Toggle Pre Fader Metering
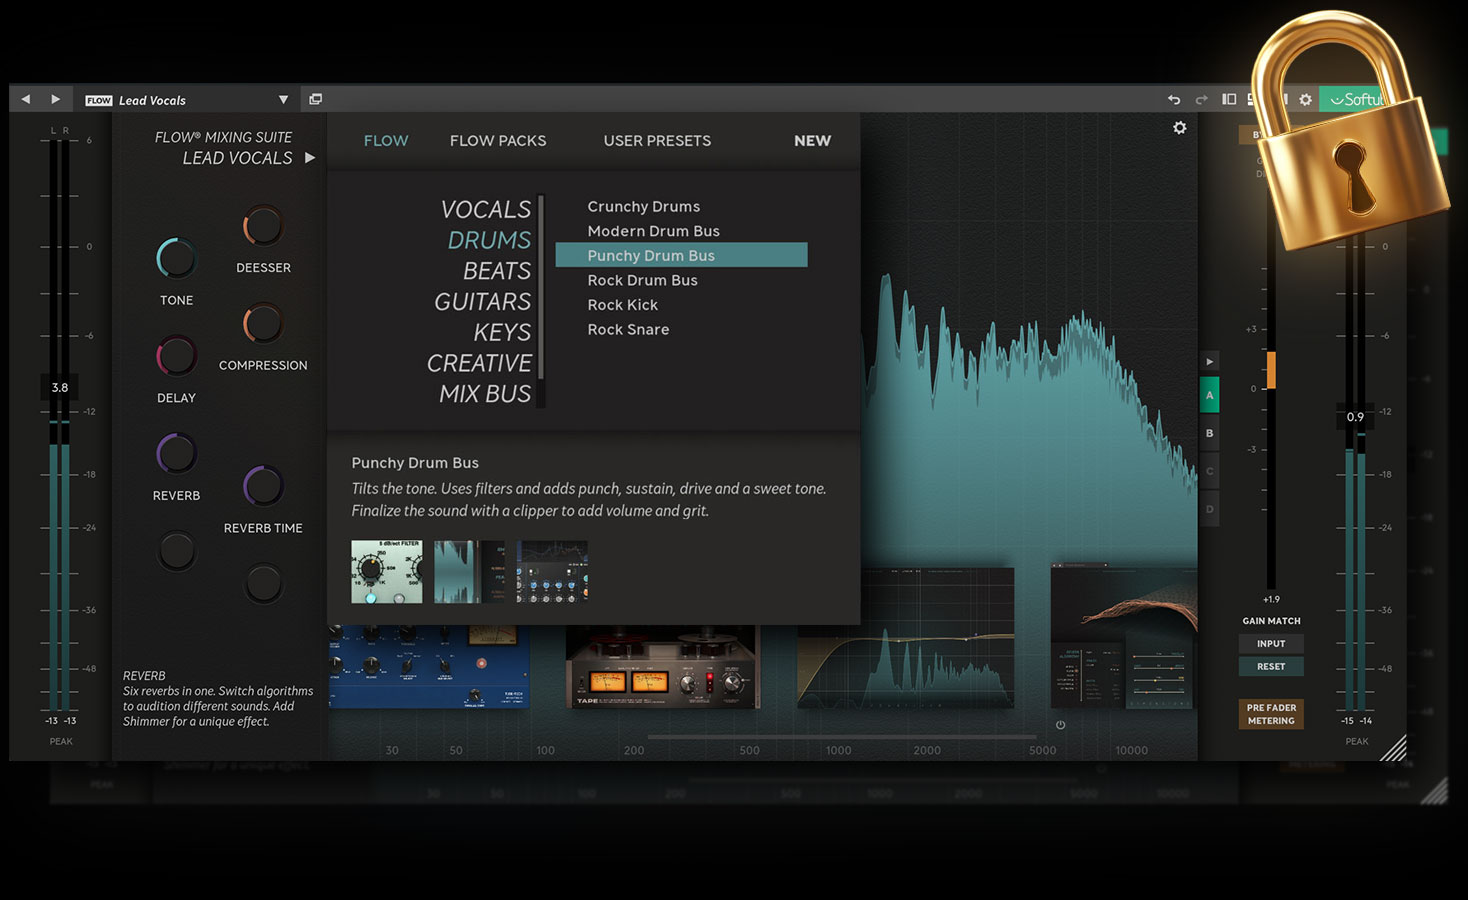The image size is (1468, 900). tap(1270, 714)
